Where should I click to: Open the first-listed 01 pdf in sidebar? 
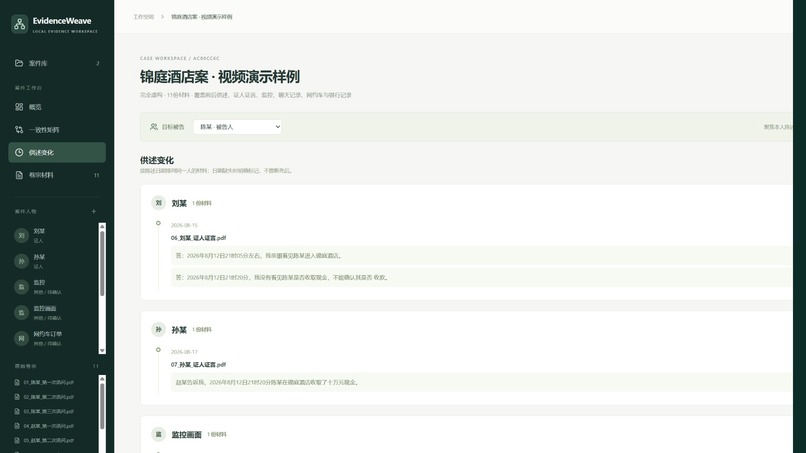(48, 383)
